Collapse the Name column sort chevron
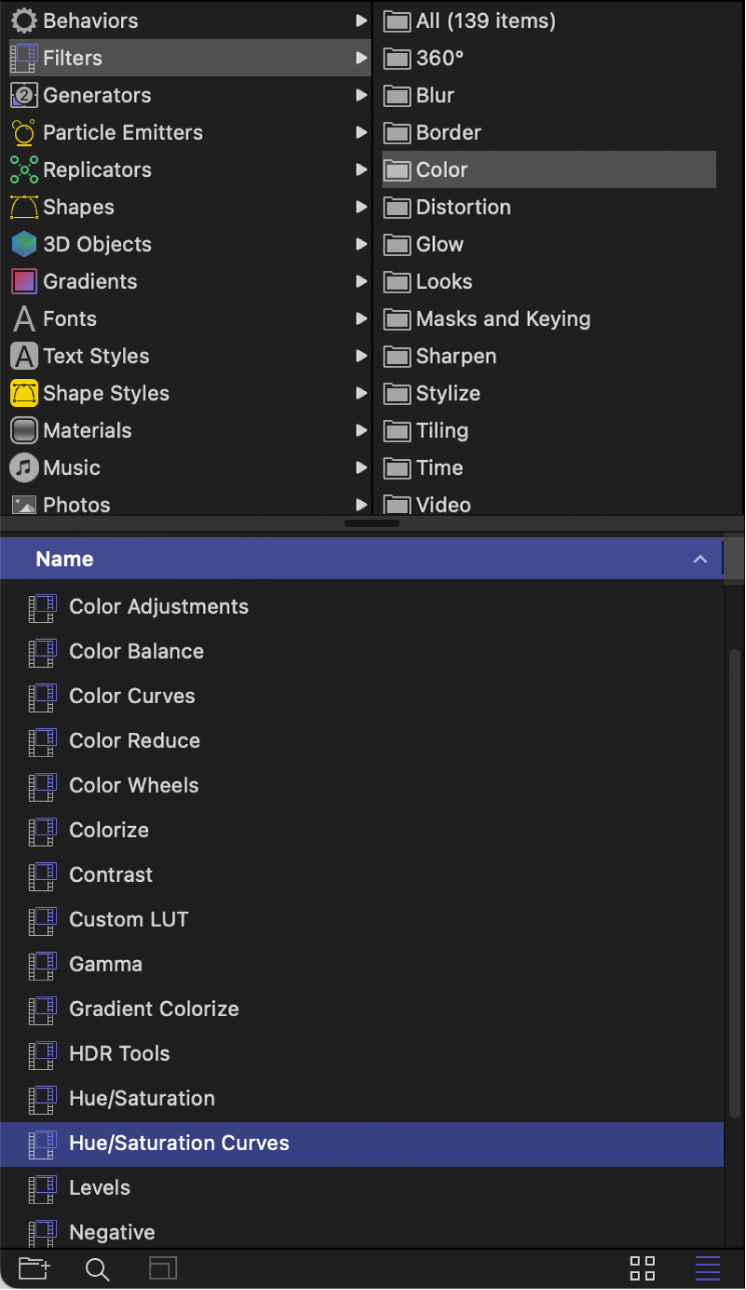 700,559
